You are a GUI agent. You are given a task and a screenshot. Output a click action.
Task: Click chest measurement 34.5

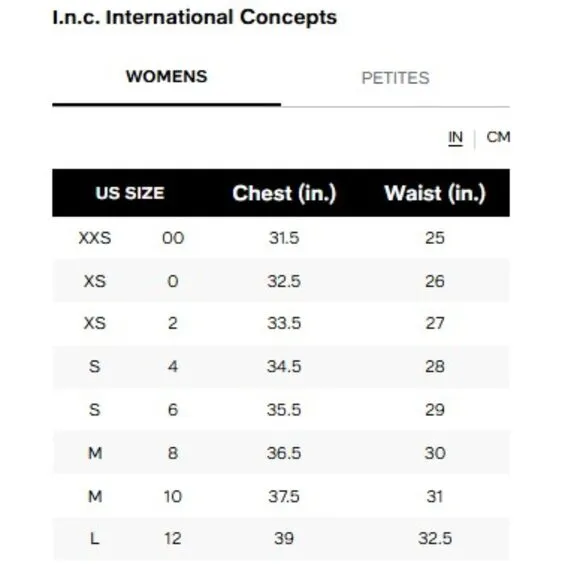tap(284, 367)
